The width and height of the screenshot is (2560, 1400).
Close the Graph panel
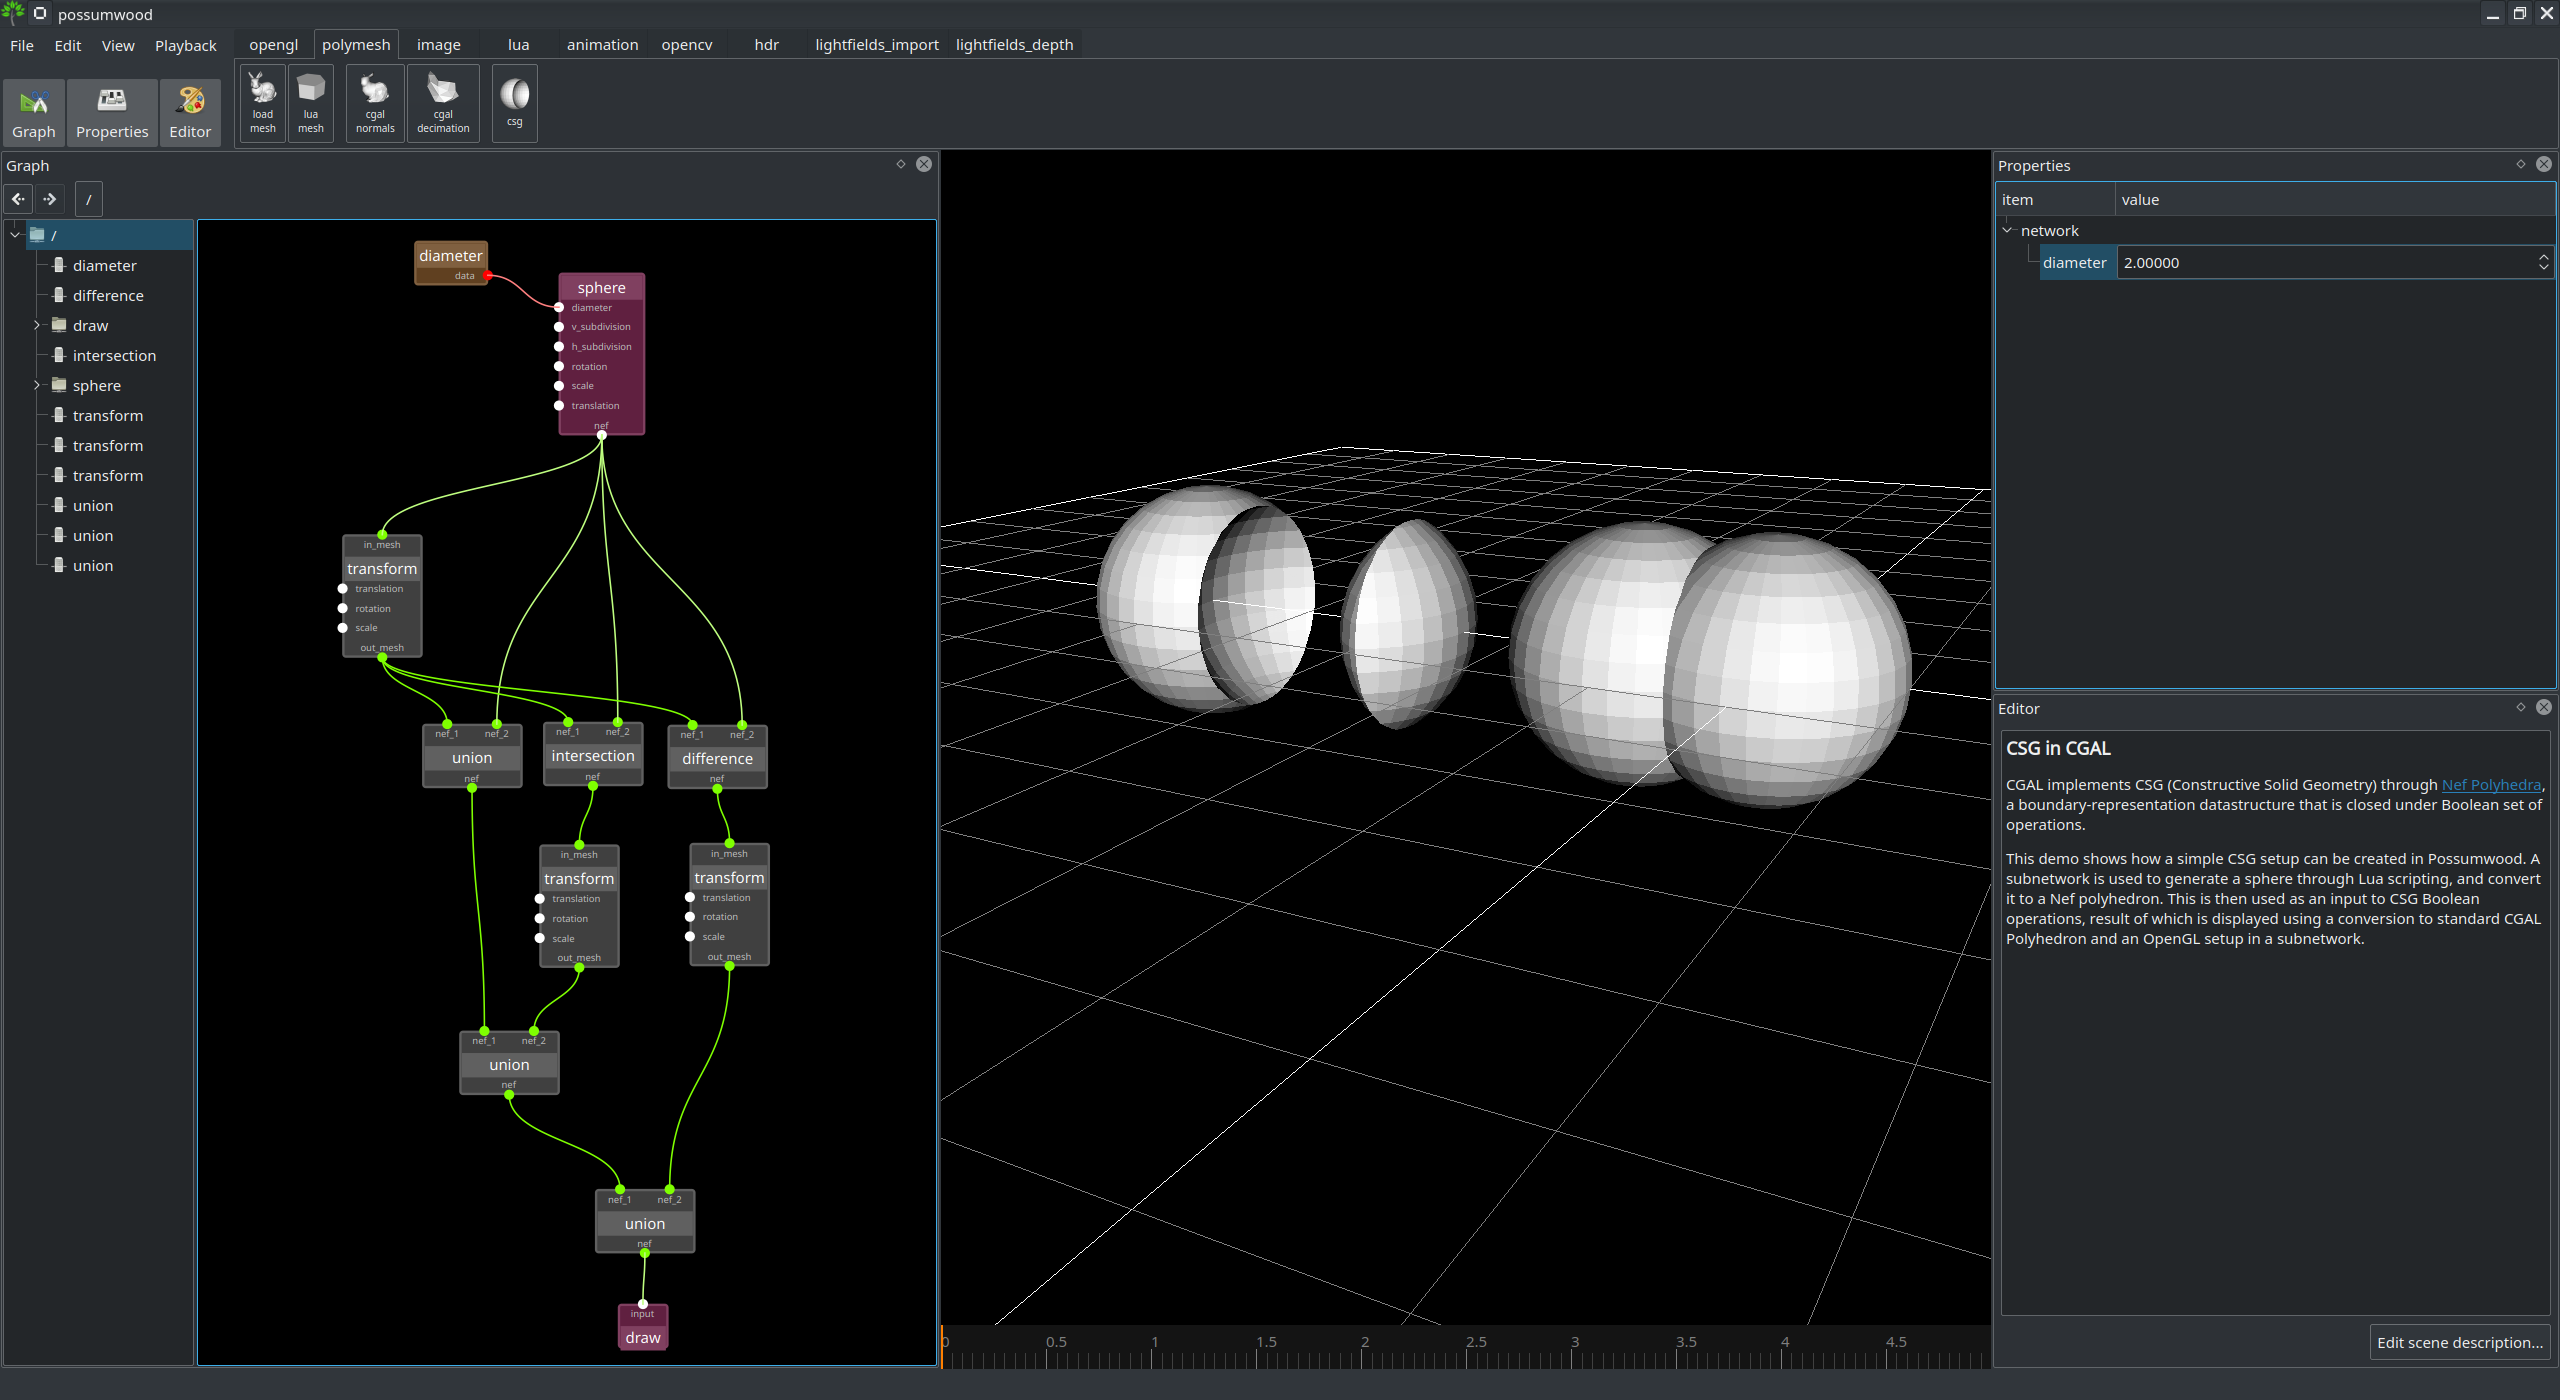point(924,164)
